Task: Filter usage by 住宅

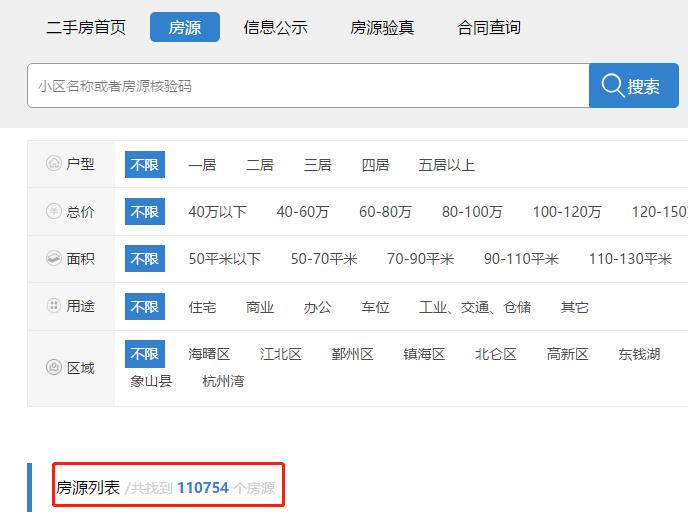Action: coord(202,307)
